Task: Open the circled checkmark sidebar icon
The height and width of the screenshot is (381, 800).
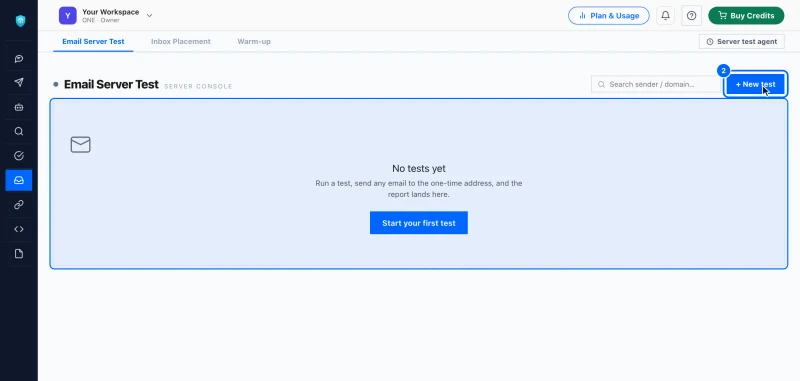Action: [19, 156]
